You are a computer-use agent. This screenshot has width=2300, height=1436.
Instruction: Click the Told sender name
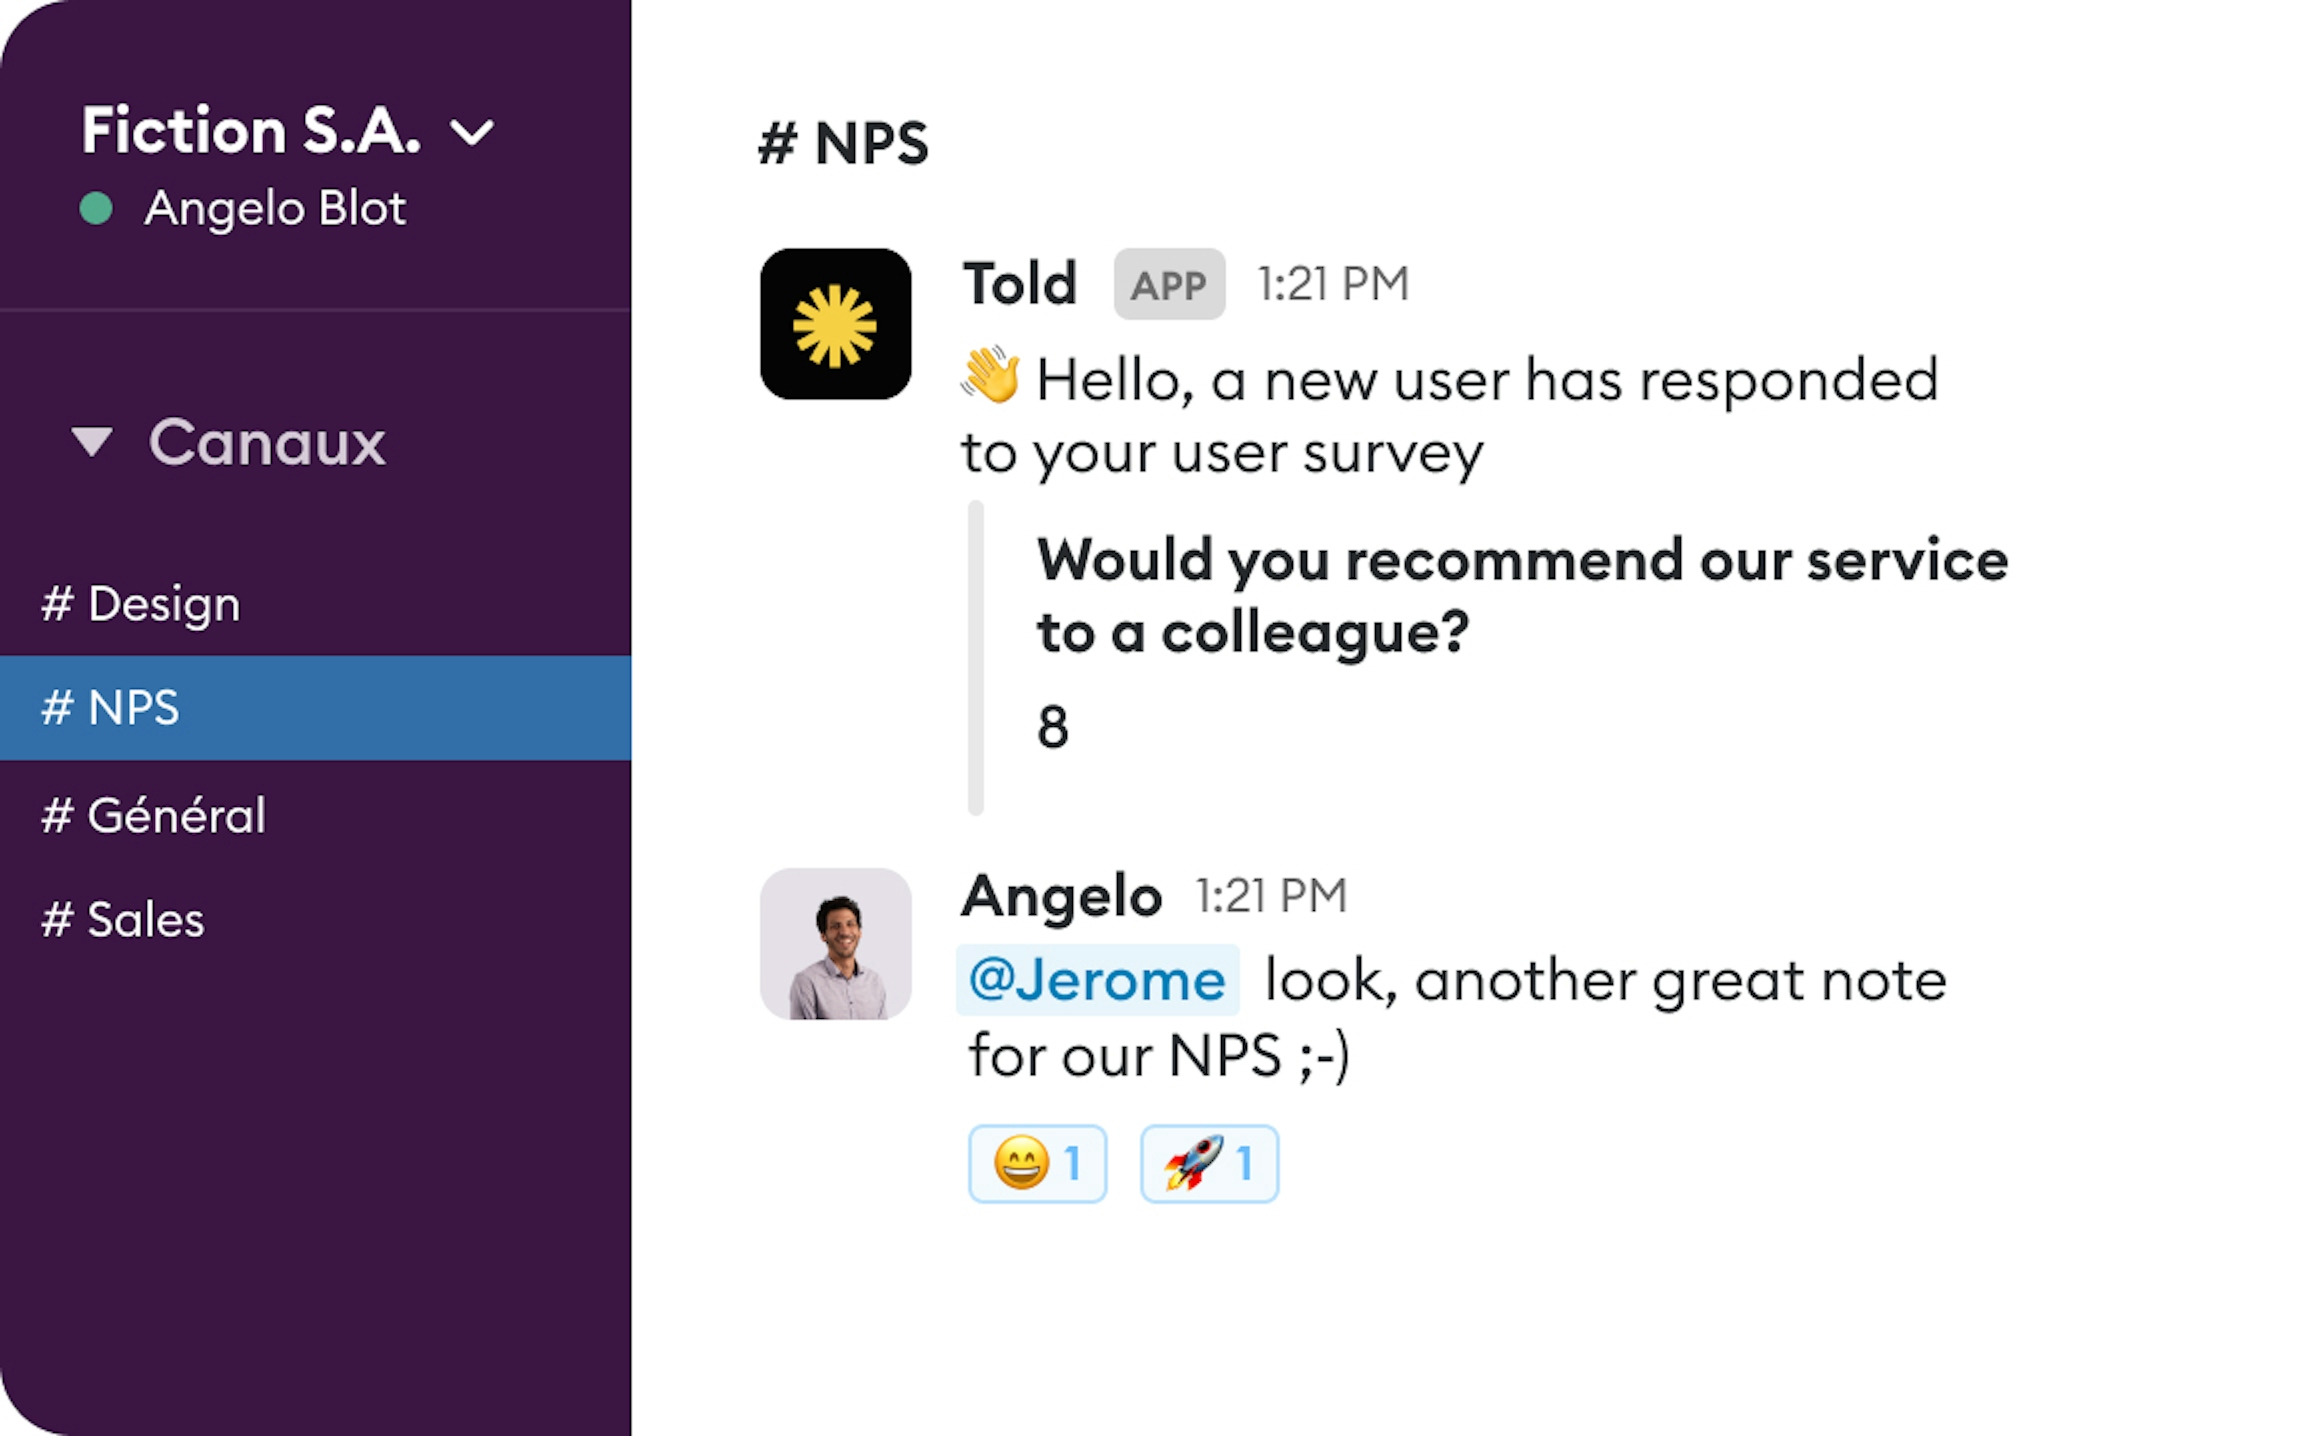point(1019,283)
